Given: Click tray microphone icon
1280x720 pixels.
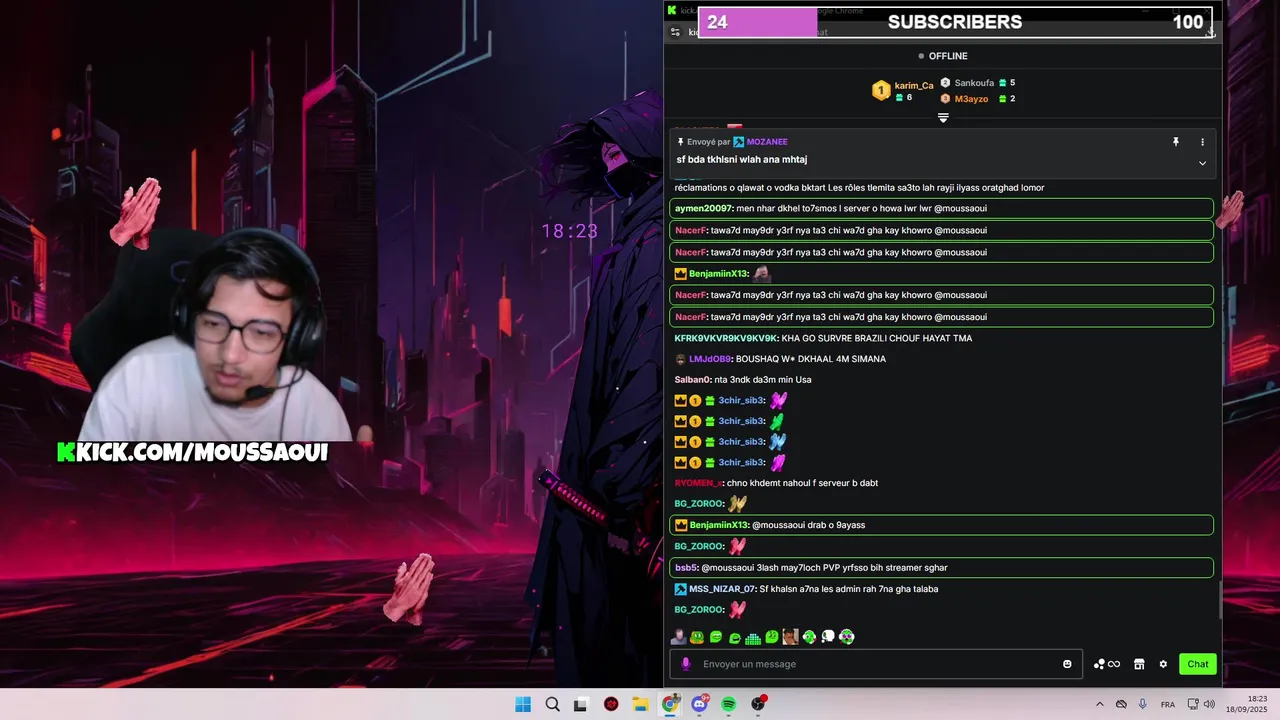Looking at the screenshot, I should tap(1142, 704).
